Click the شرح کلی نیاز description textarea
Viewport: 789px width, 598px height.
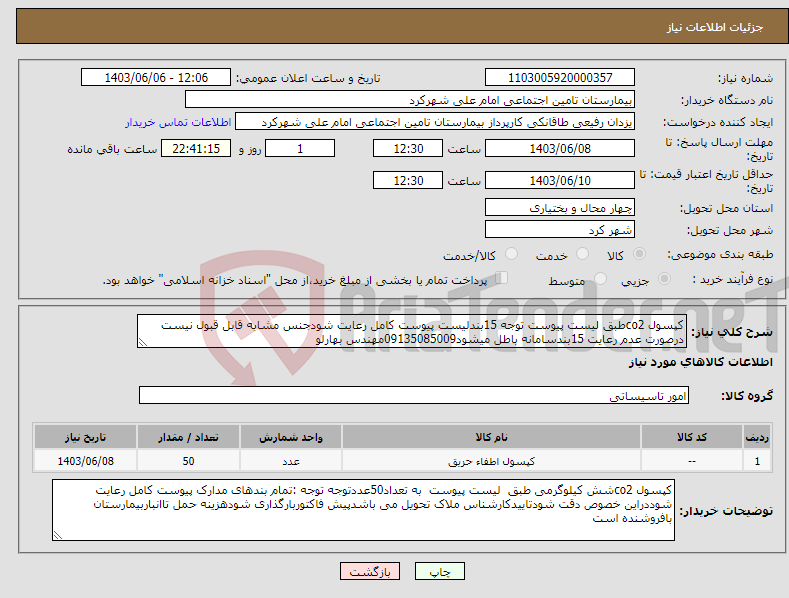[x=412, y=331]
